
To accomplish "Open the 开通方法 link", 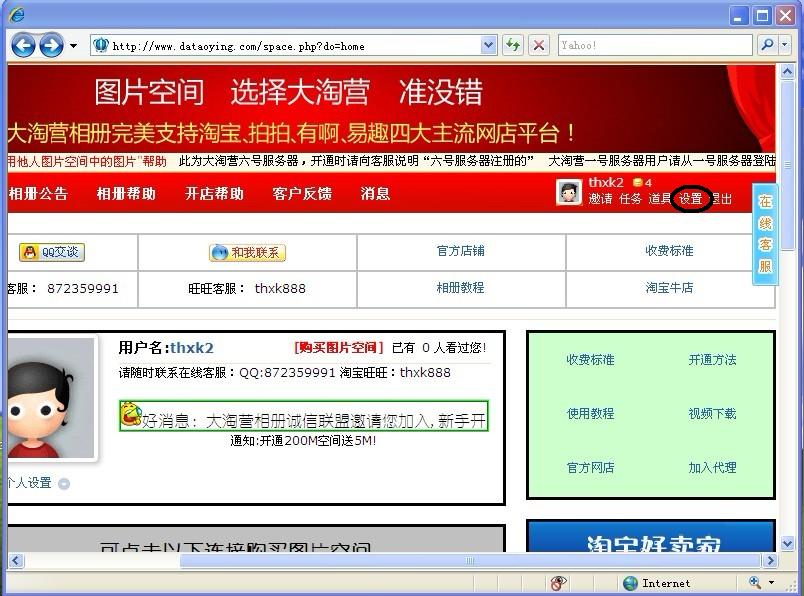I will pos(712,360).
